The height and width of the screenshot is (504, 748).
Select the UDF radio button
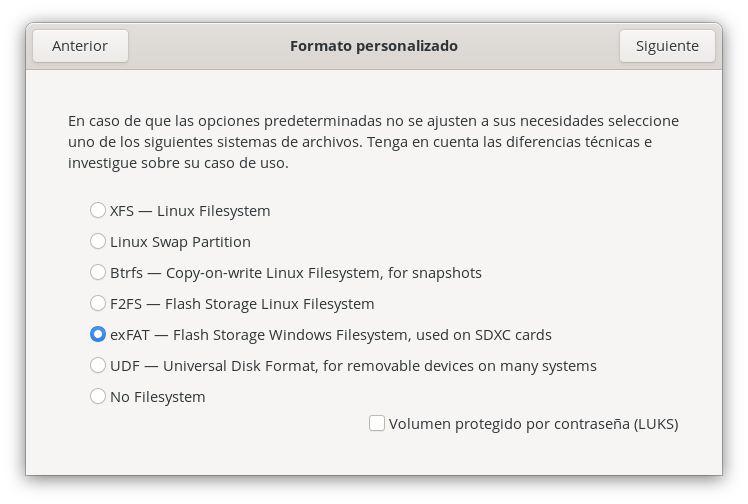98,365
